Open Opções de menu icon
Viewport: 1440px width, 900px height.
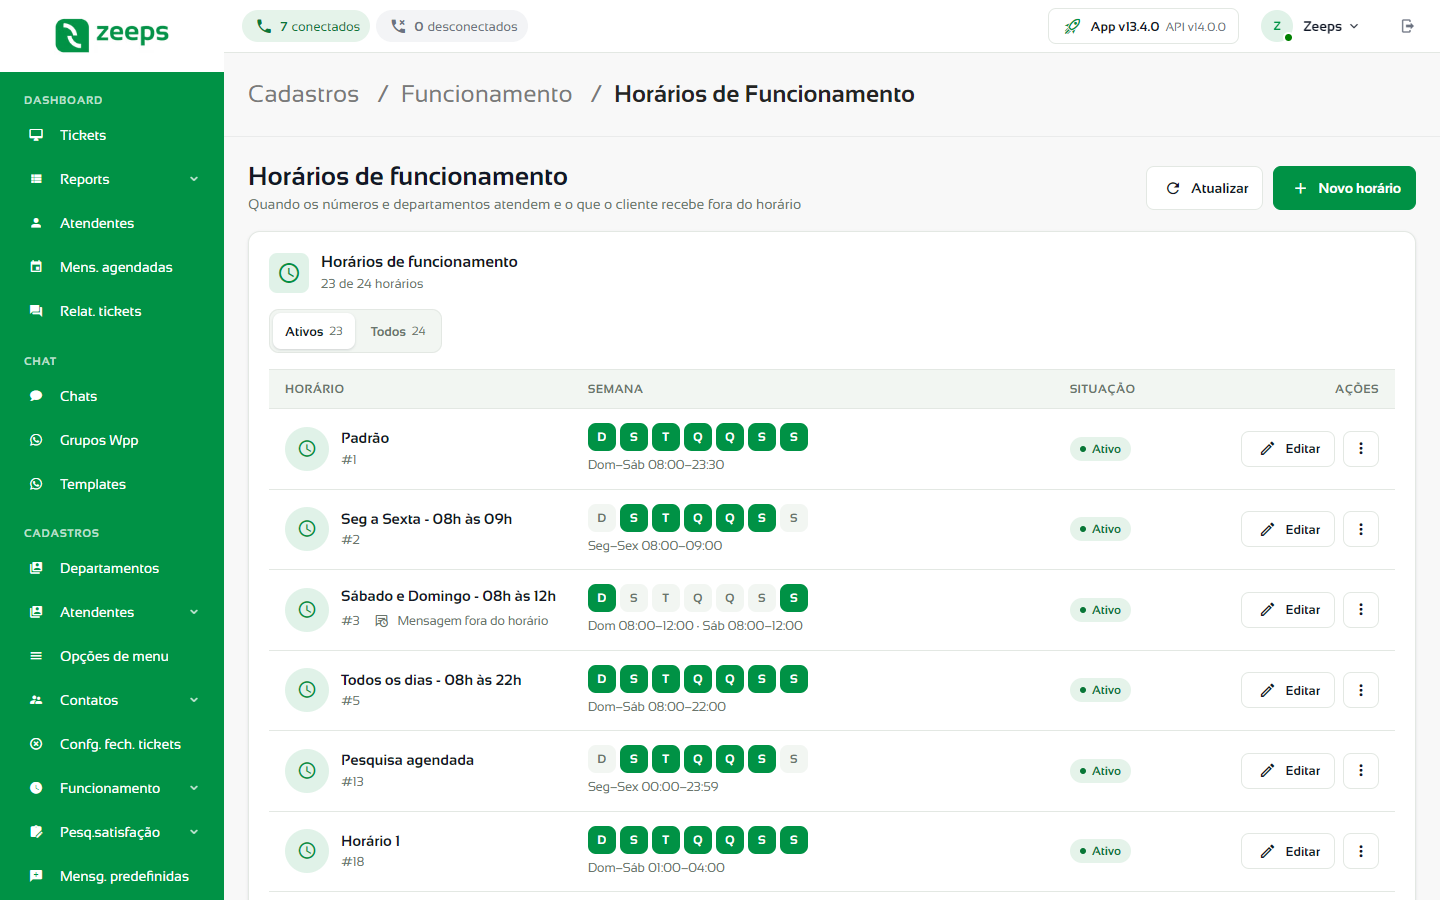click(x=36, y=656)
